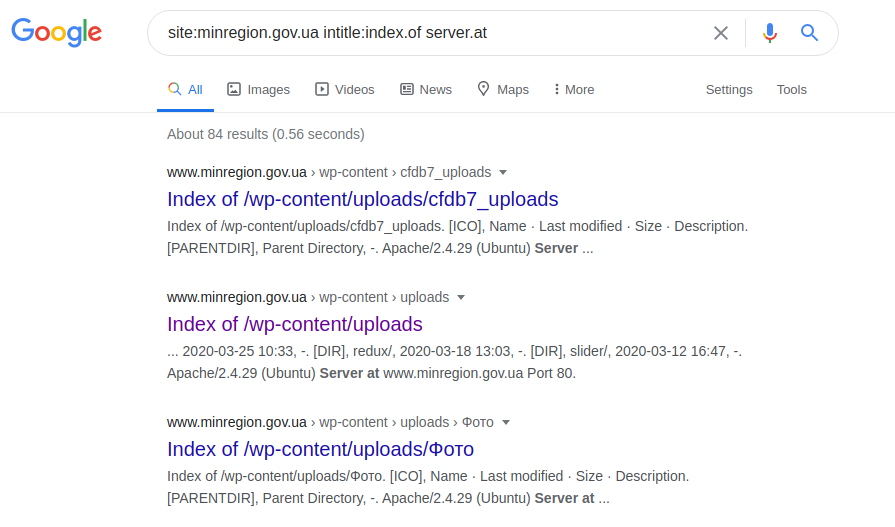Expand options arrow next to Фото breadcrumb
The height and width of the screenshot is (527, 895).
coord(506,423)
